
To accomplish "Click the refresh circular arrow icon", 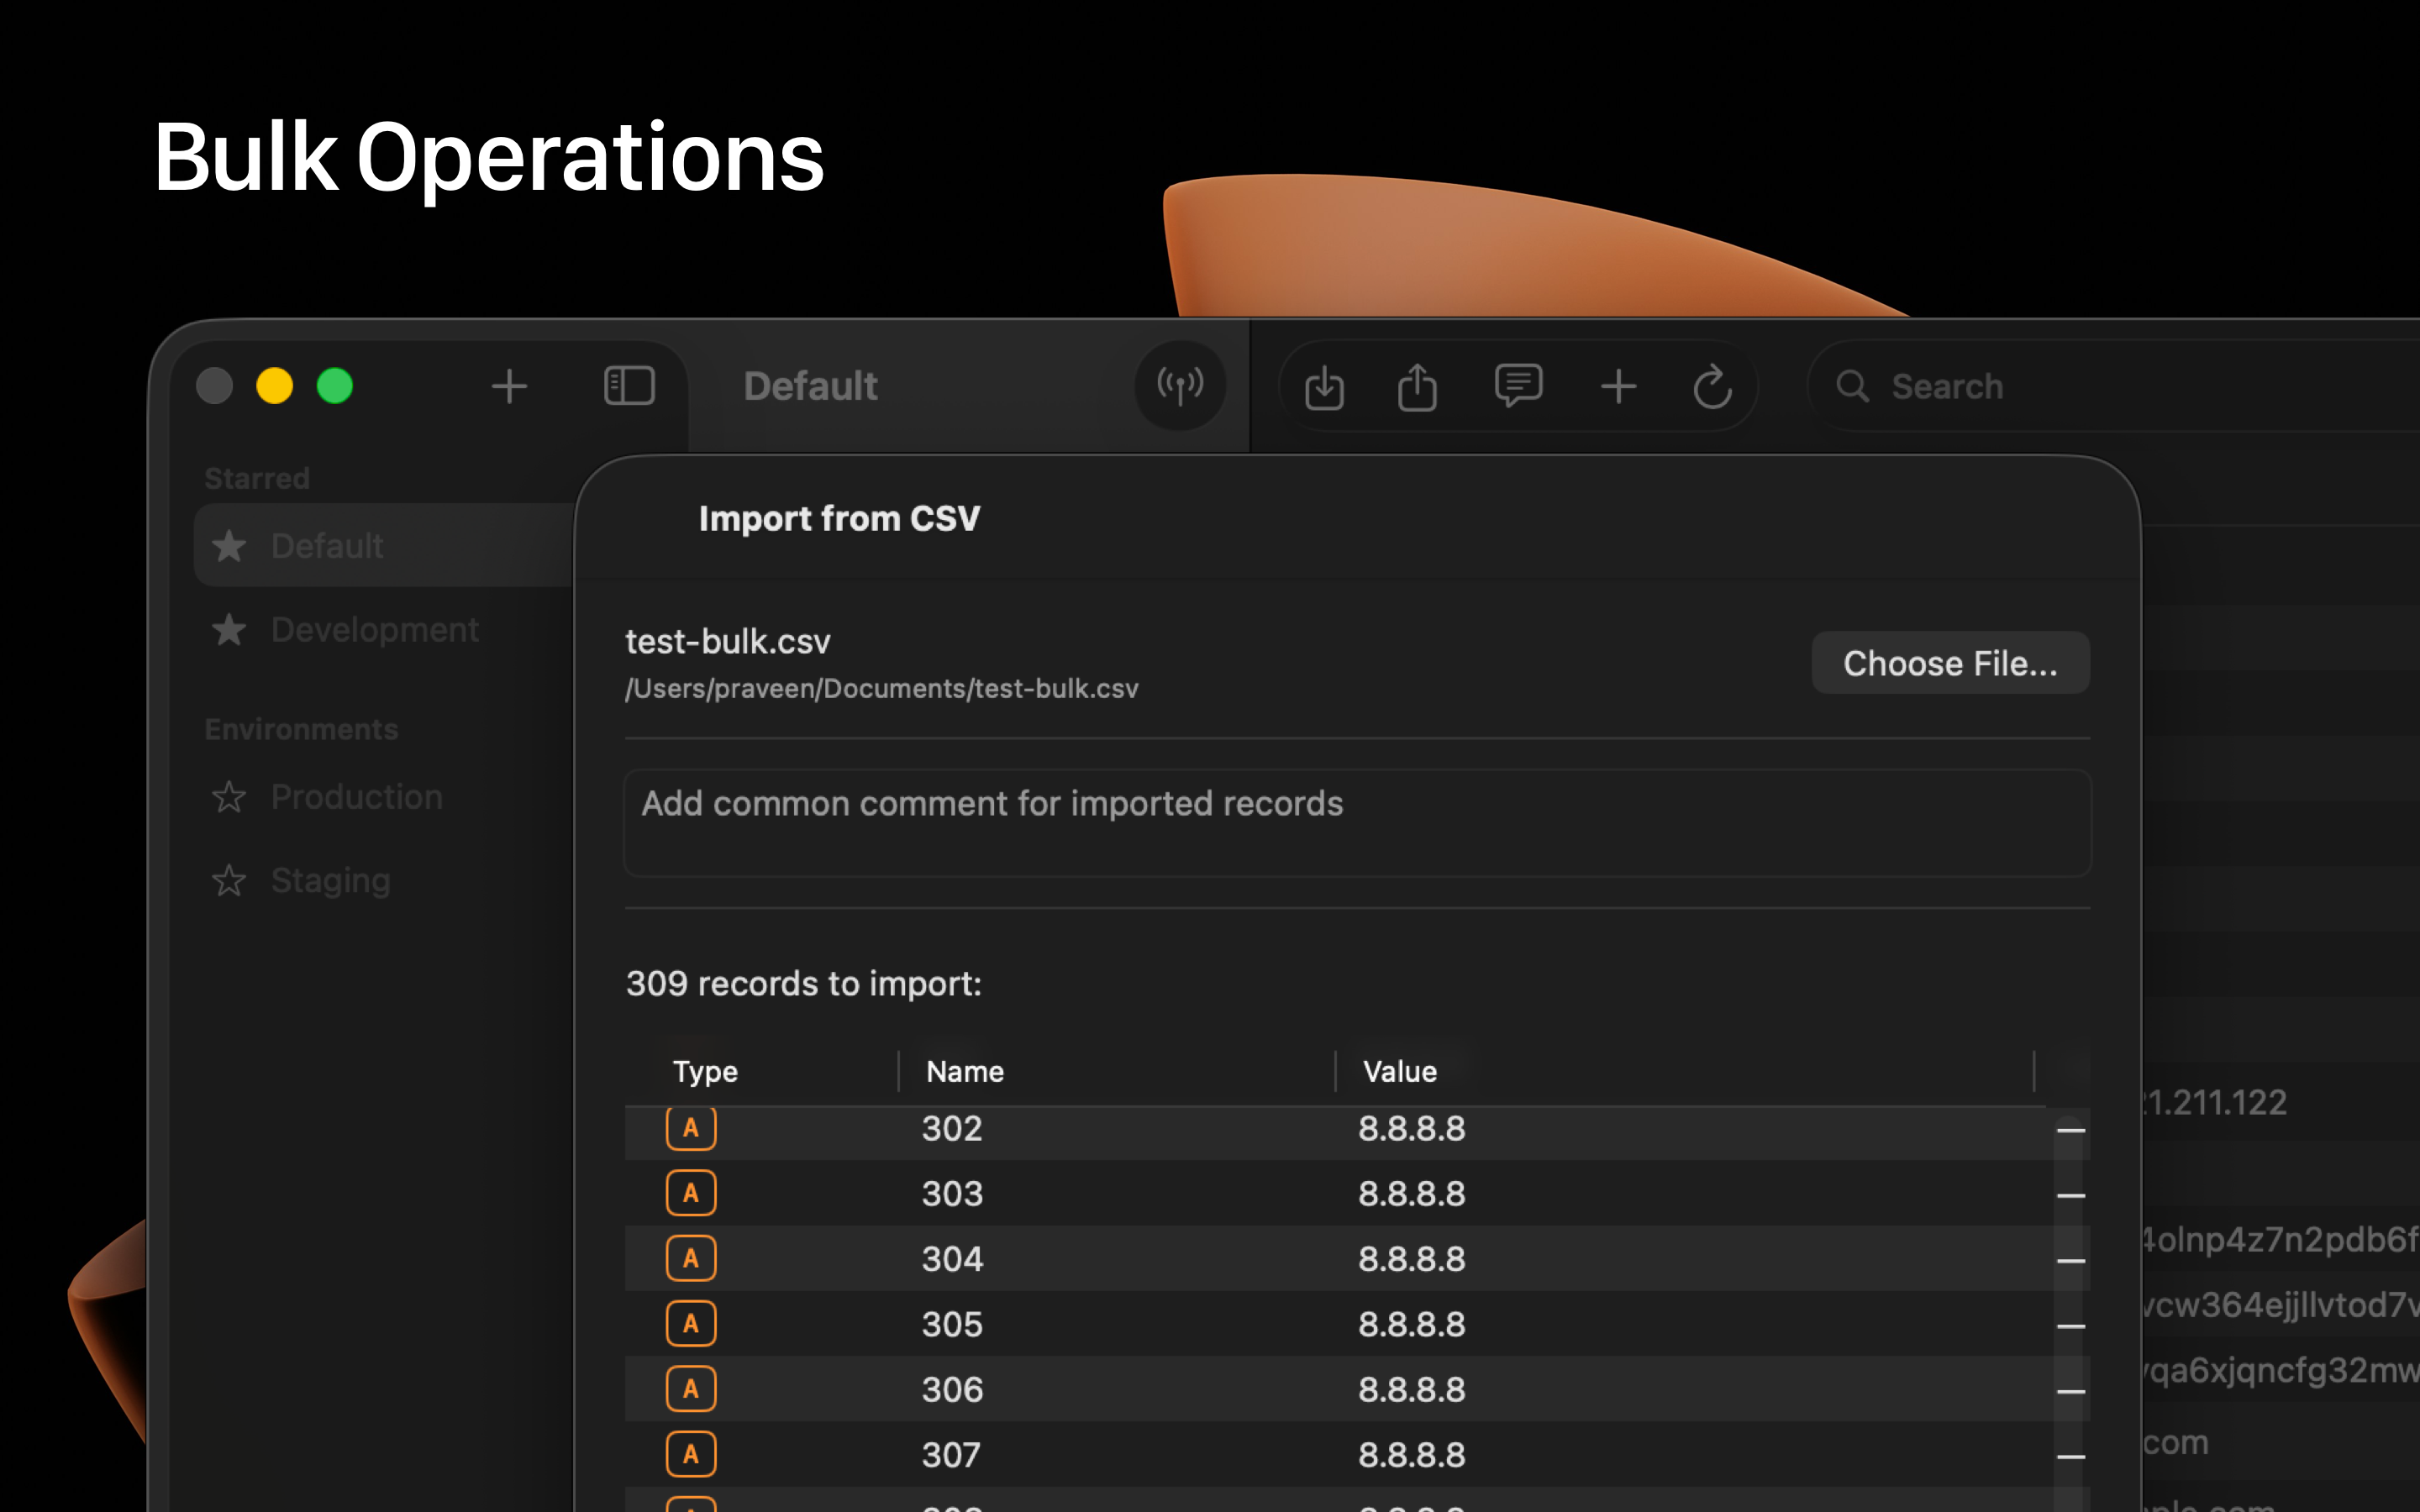I will point(1712,386).
